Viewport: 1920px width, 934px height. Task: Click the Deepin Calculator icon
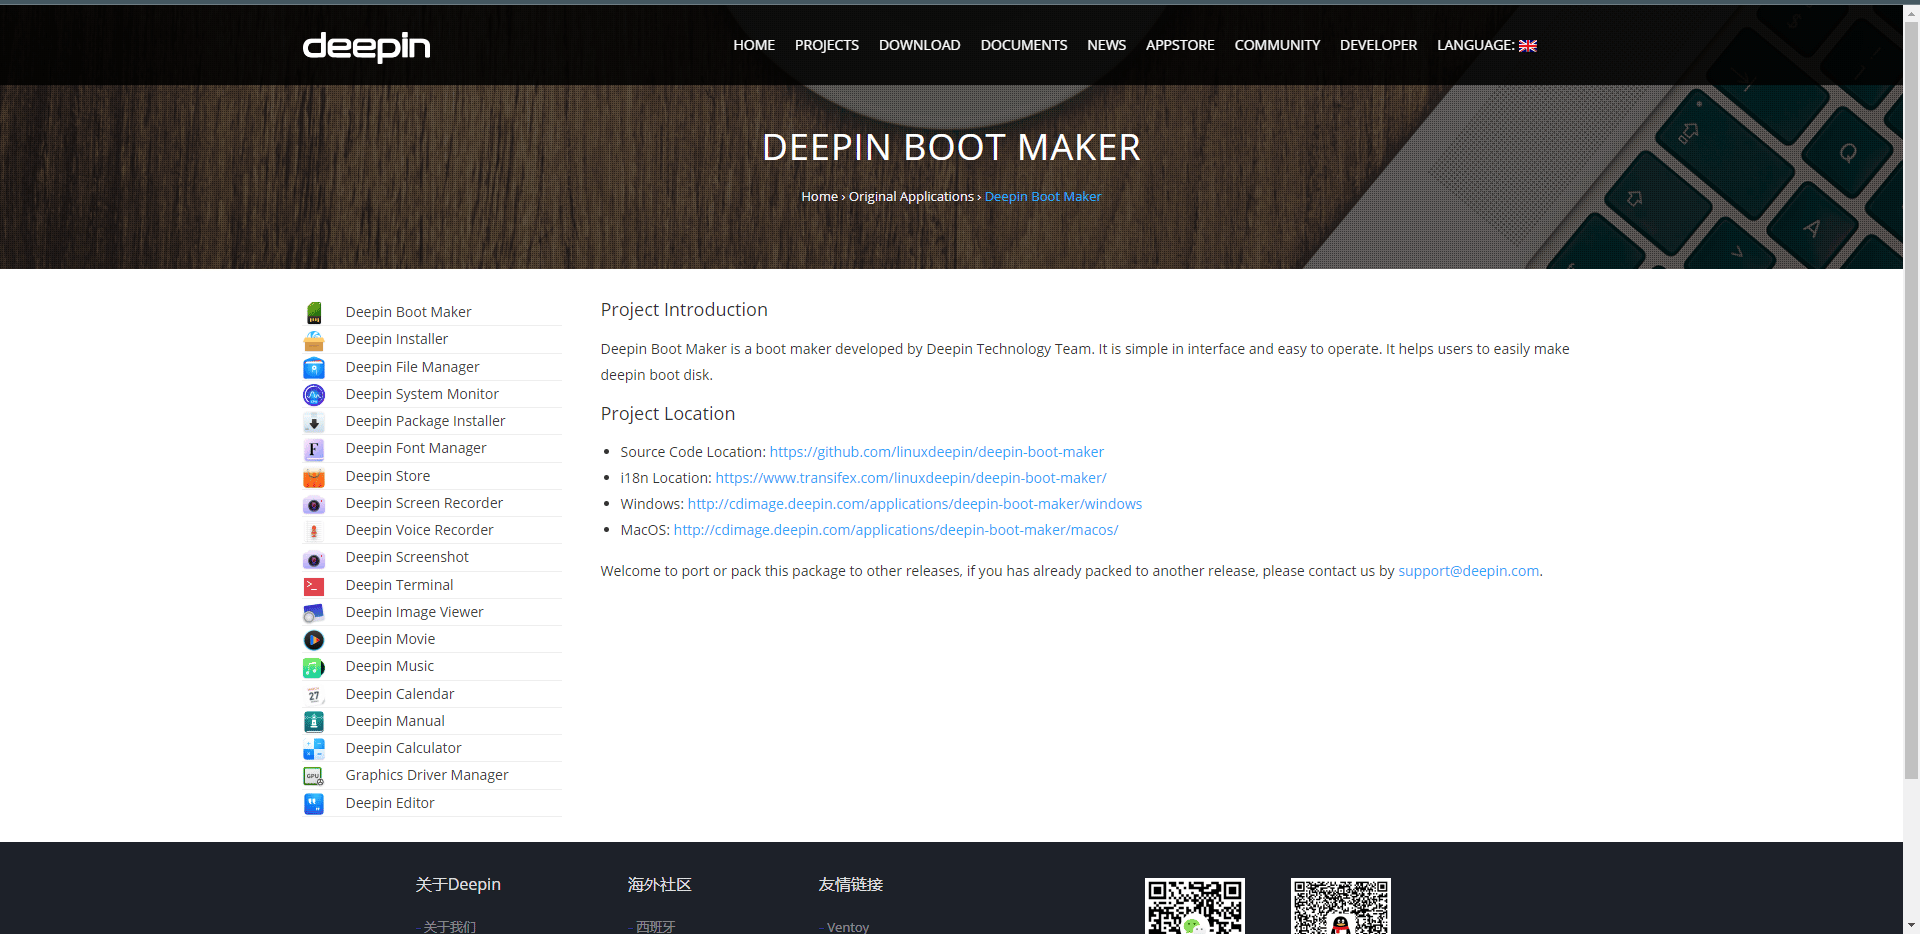click(314, 749)
